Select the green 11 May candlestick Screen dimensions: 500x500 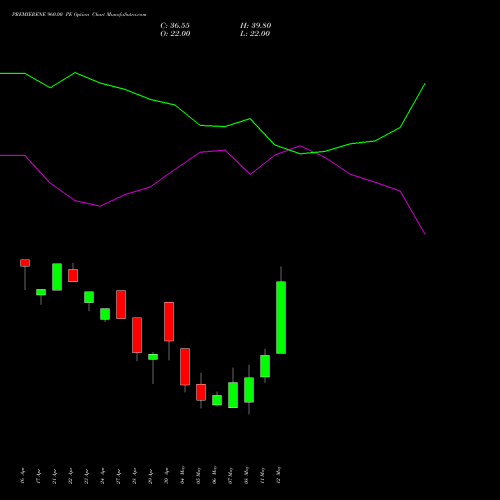tap(265, 366)
